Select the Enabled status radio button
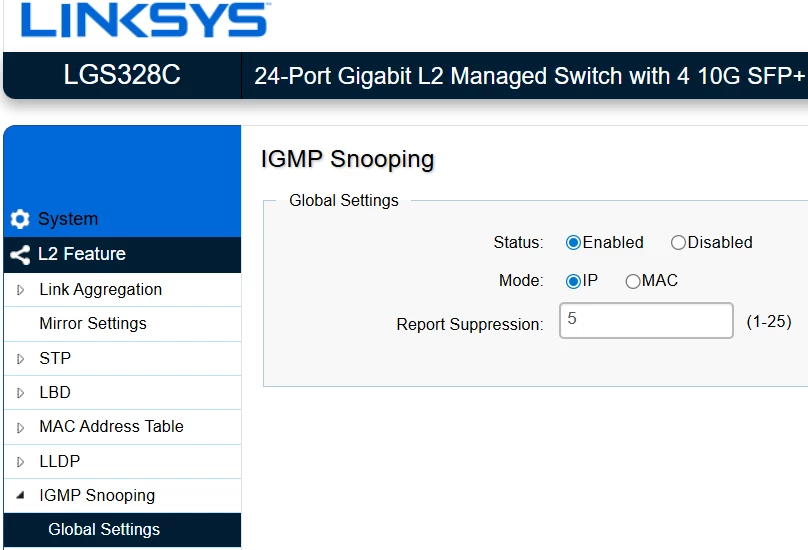The height and width of the screenshot is (550, 808). pyautogui.click(x=573, y=243)
